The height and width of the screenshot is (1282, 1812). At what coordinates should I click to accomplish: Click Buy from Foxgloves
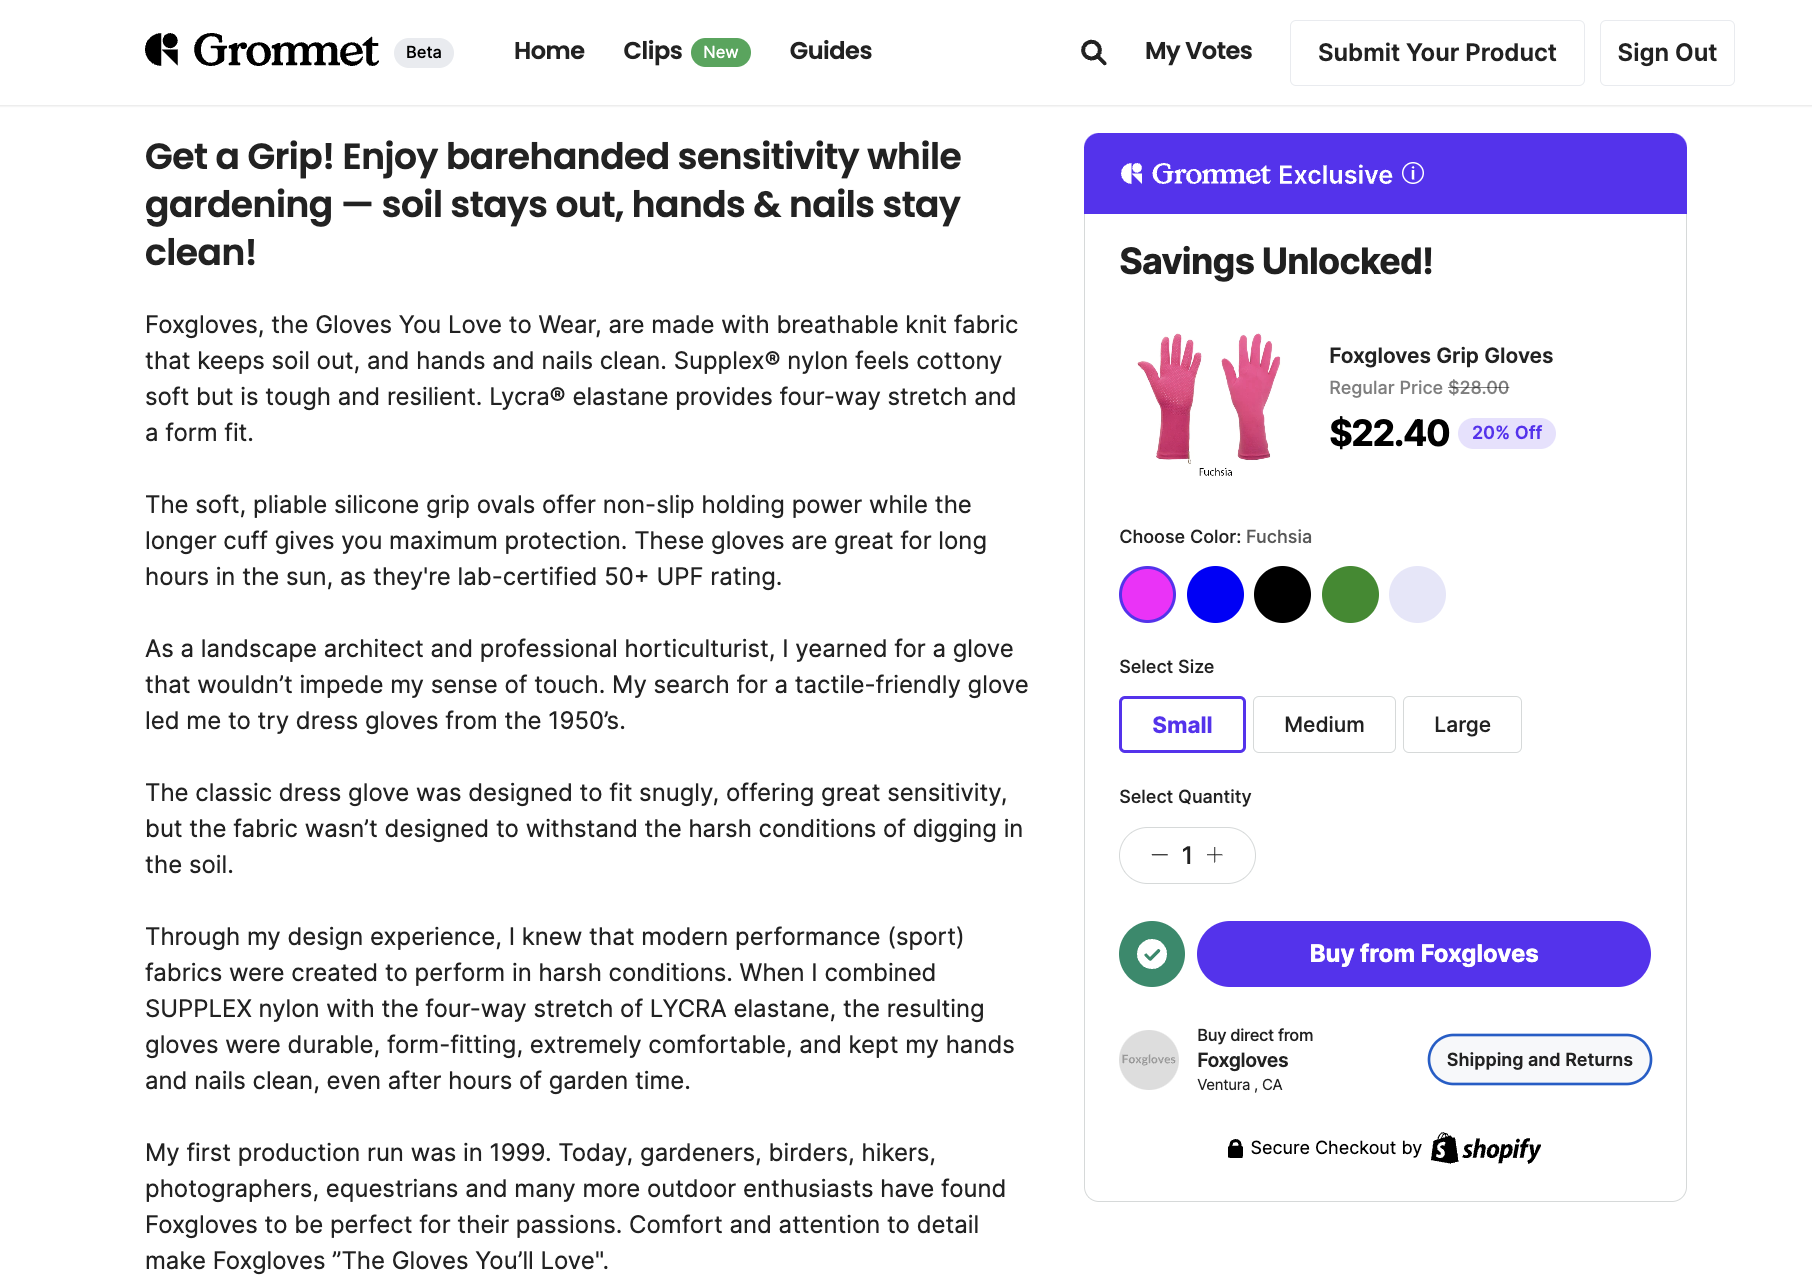(1422, 954)
